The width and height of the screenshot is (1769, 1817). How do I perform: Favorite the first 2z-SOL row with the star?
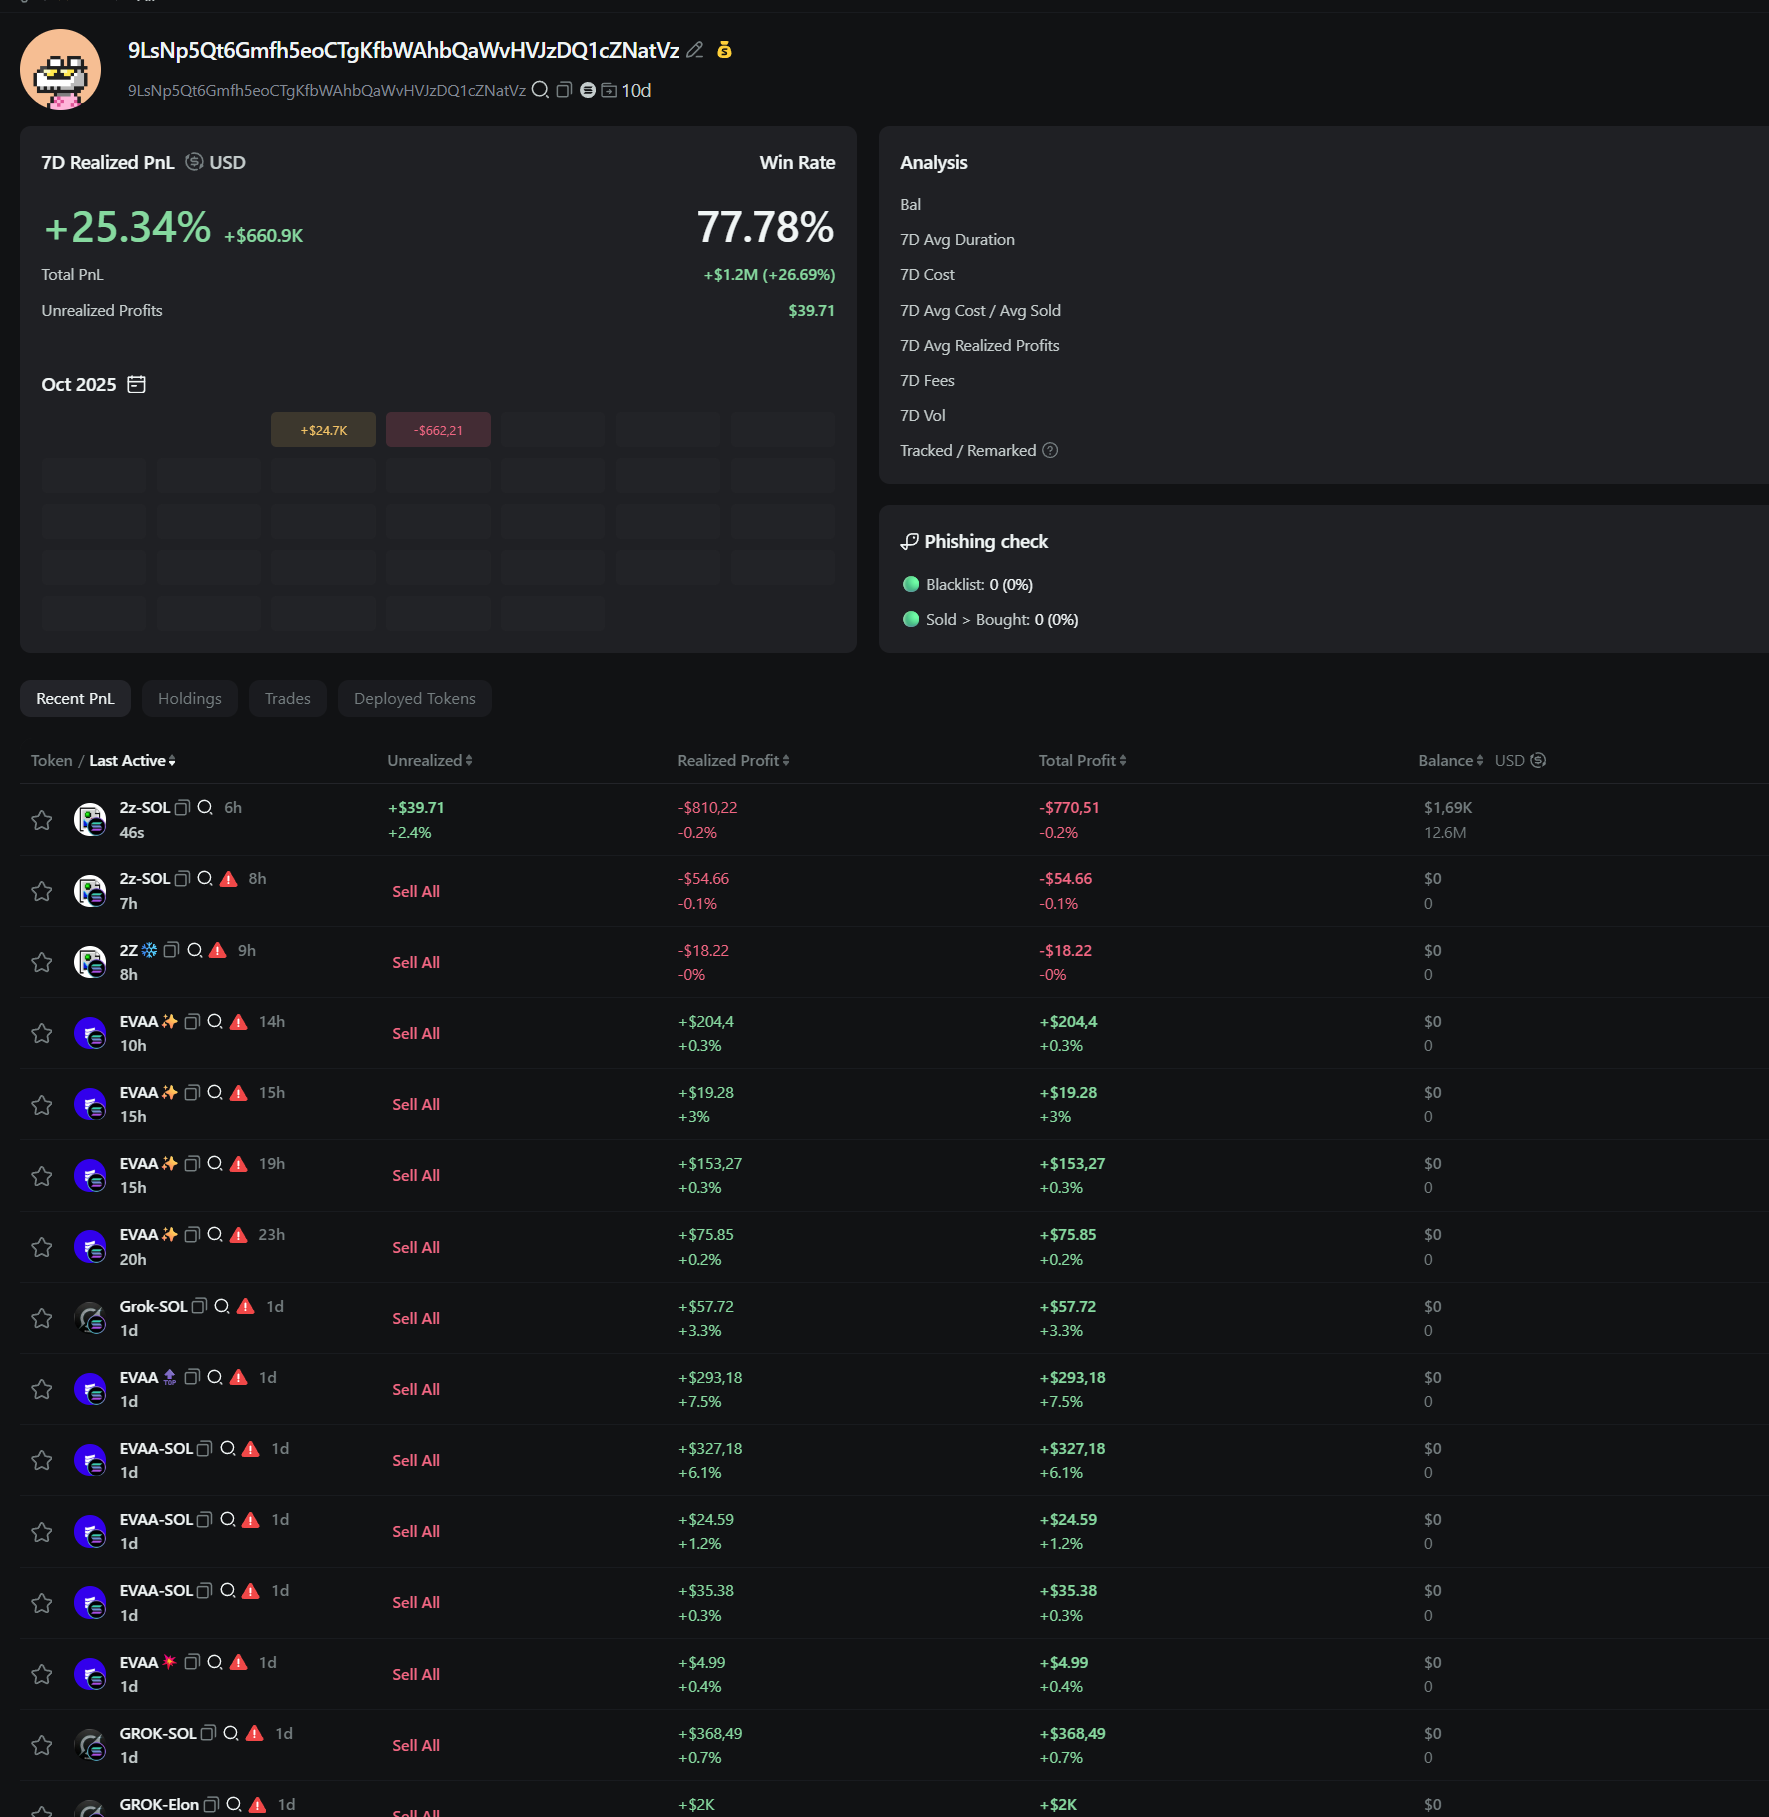click(42, 820)
